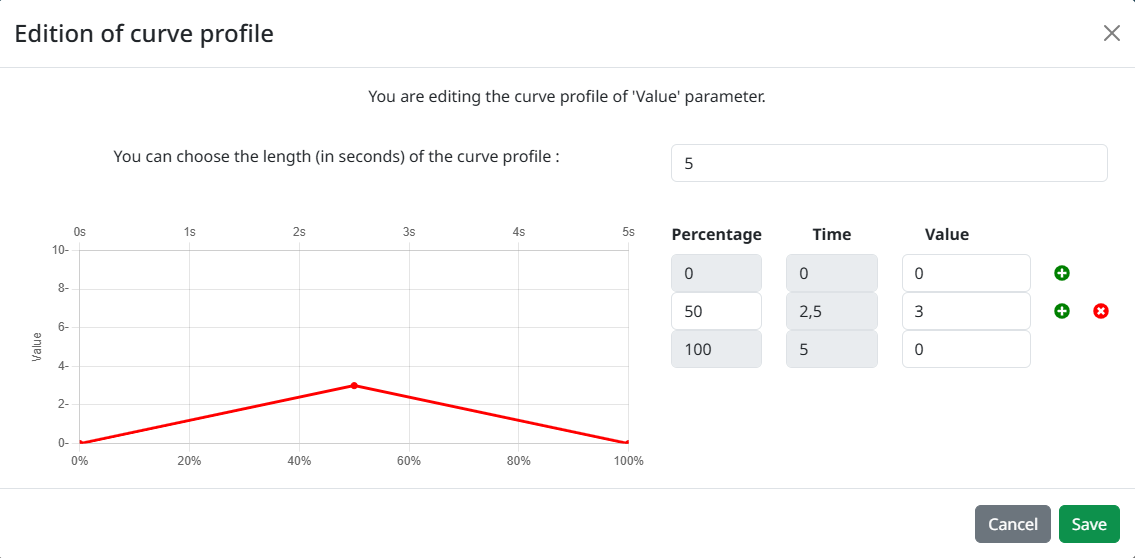The height and width of the screenshot is (558, 1135).
Task: Click the disabled Percentage field showing 100
Action: [717, 350]
